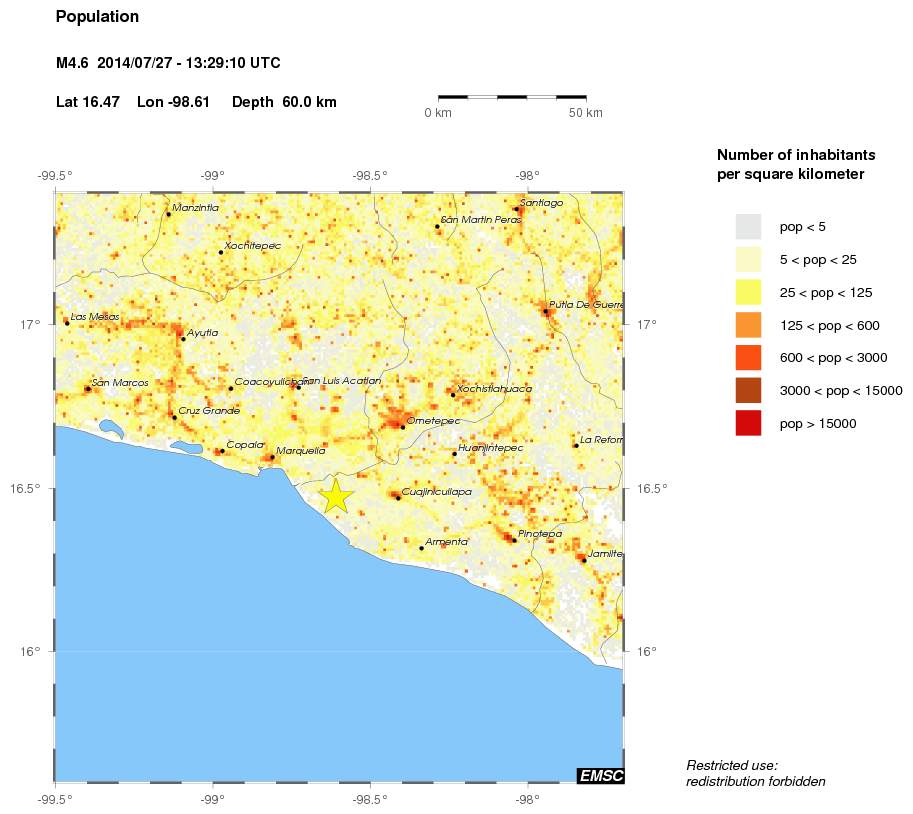Click the 'pop < 5' legend swatch

[747, 226]
